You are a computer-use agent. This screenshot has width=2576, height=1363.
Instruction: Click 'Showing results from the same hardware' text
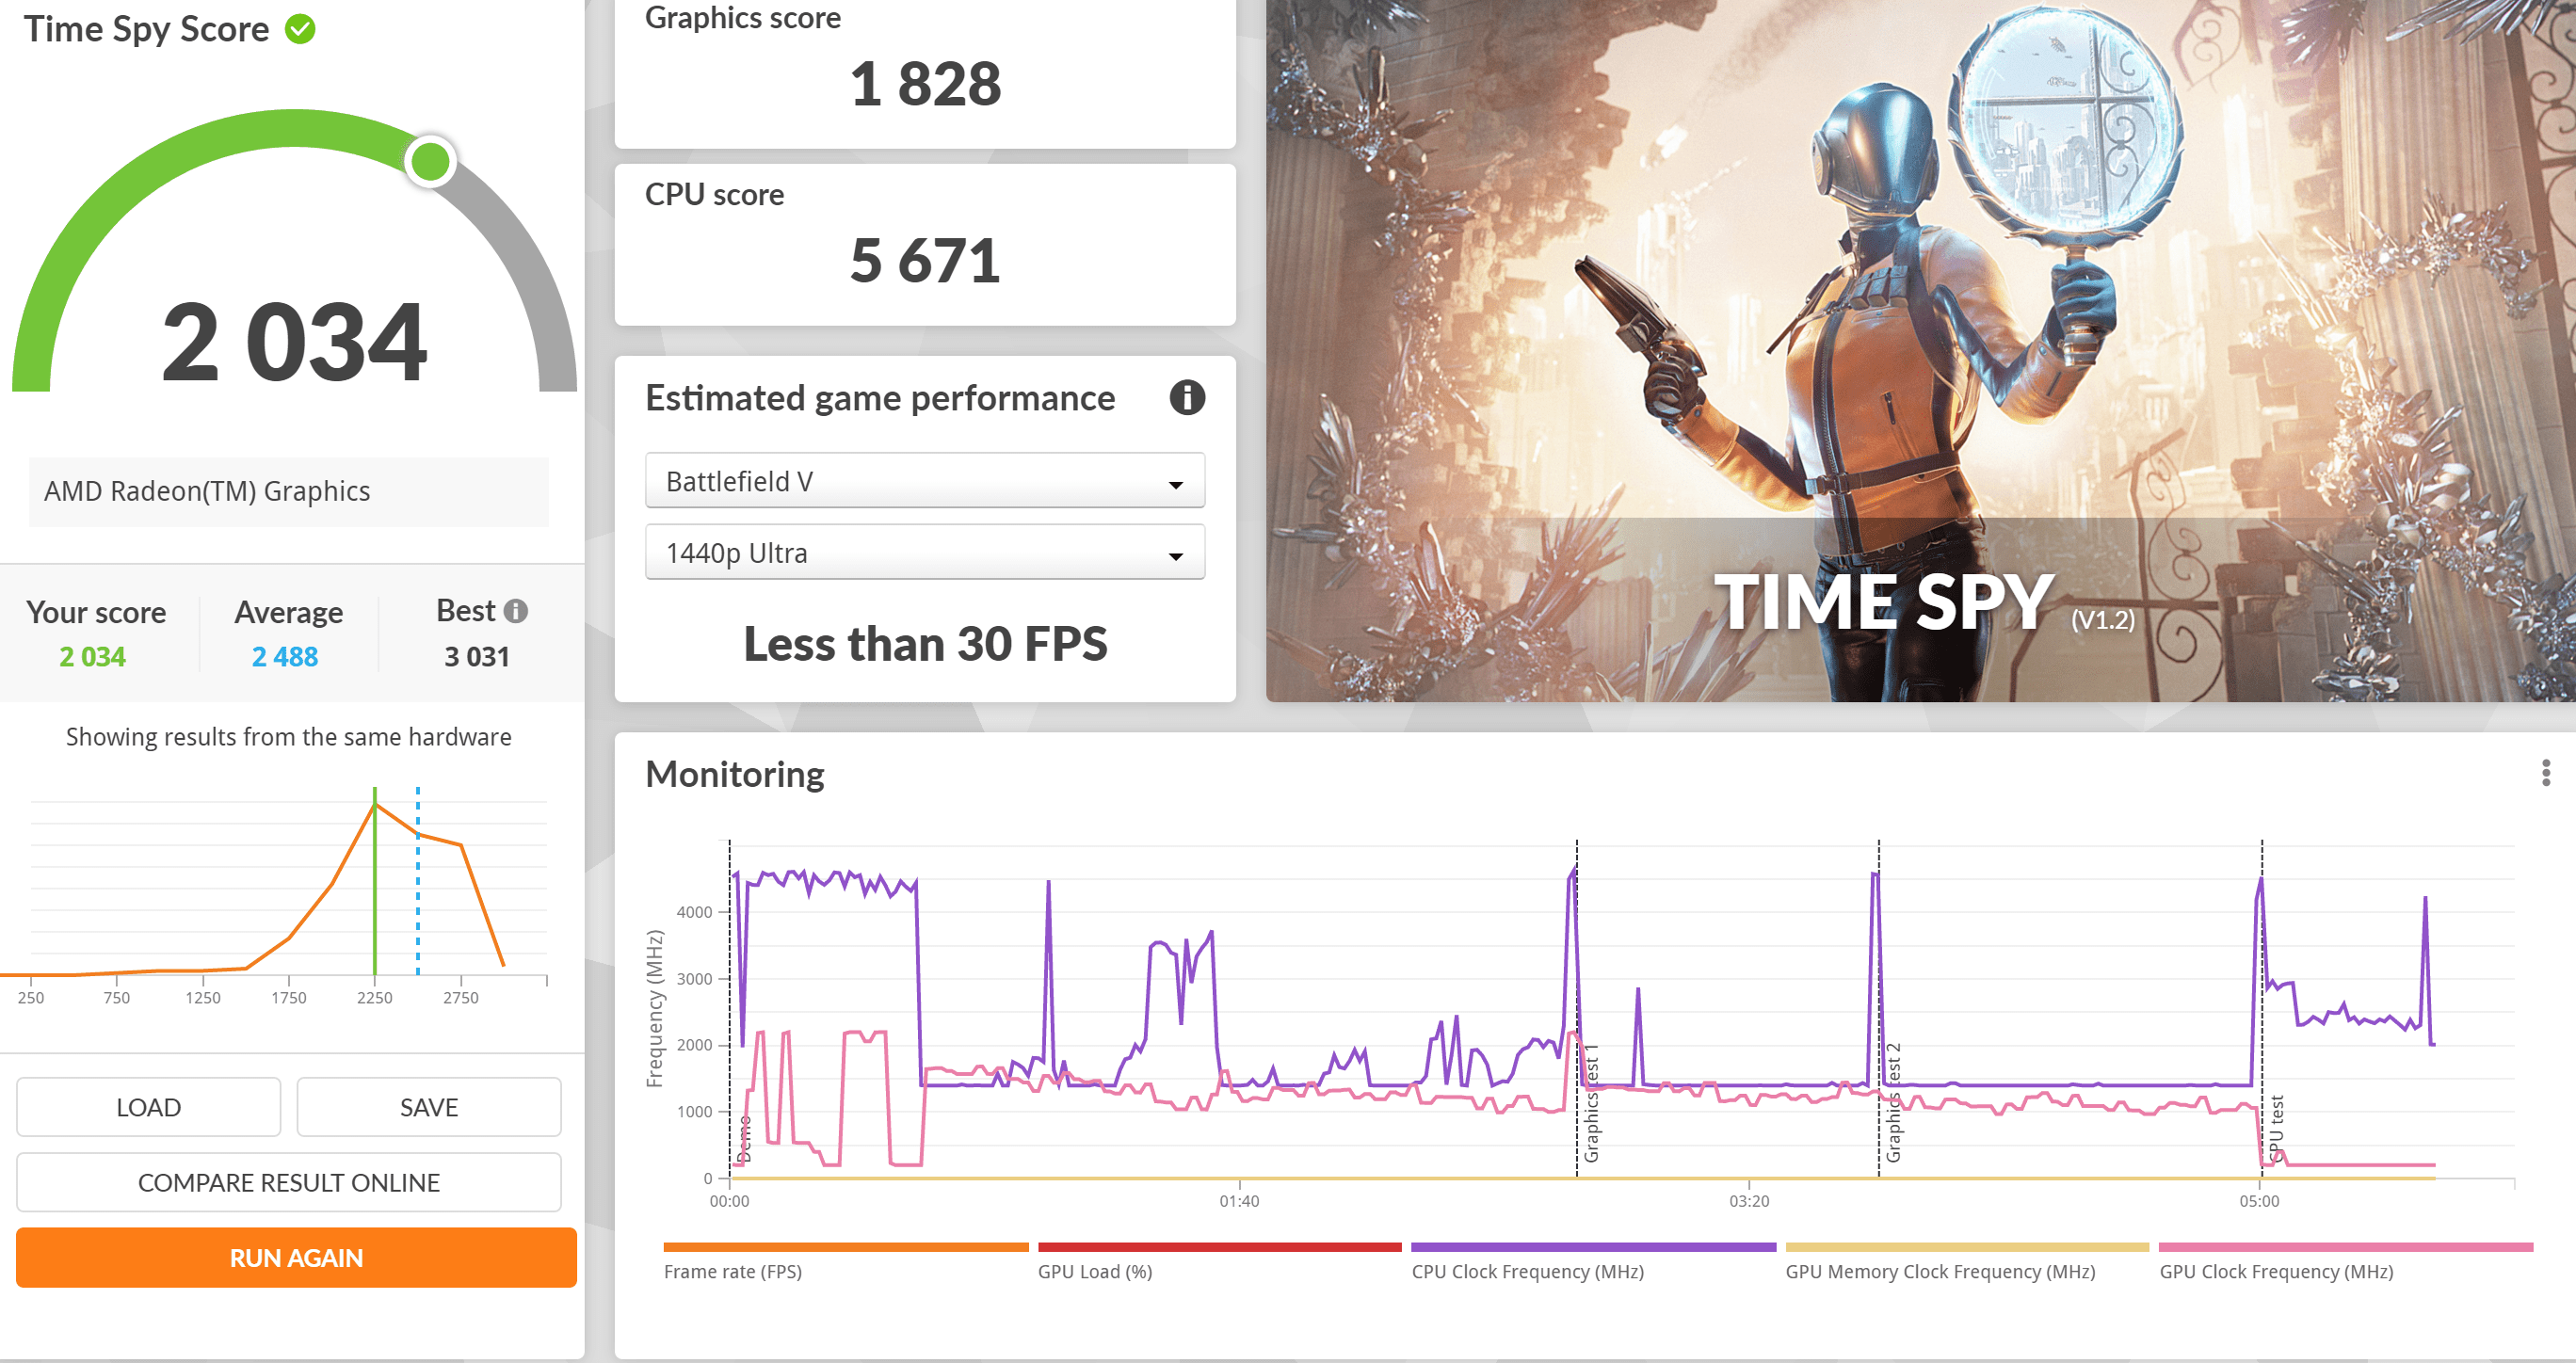[x=289, y=737]
